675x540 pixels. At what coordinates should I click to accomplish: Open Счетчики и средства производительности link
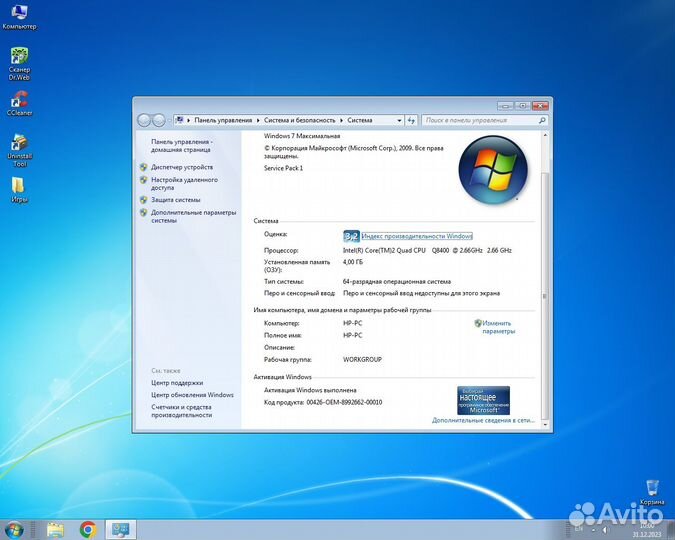pyautogui.click(x=181, y=411)
